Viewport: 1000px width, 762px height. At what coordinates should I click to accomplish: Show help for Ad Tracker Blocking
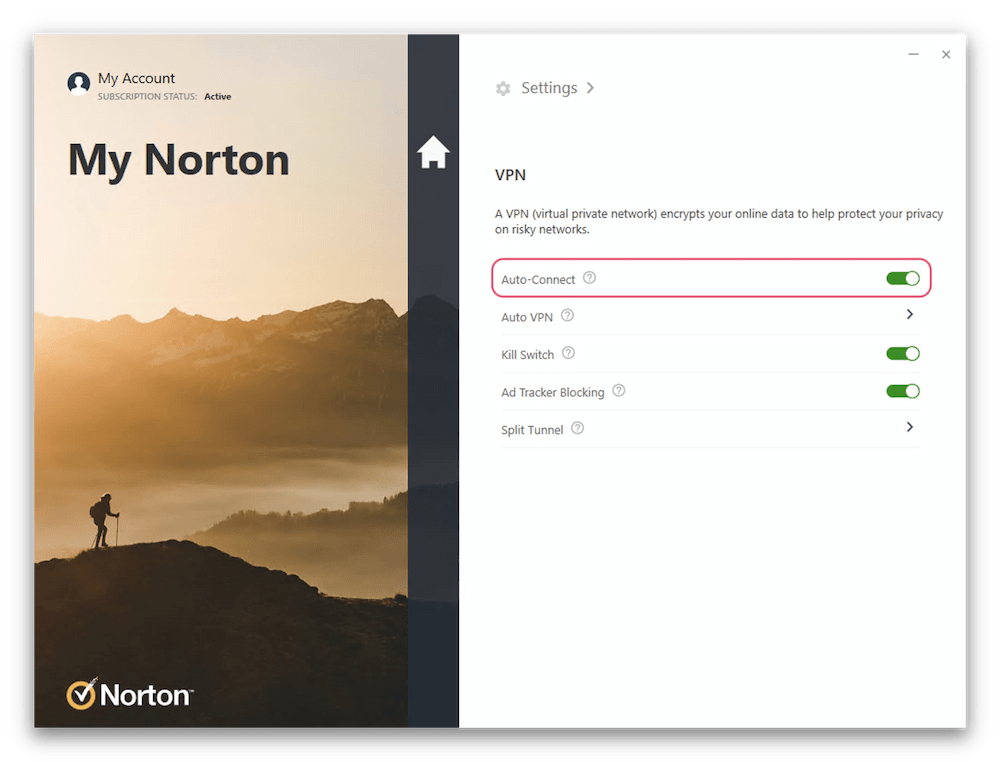coord(619,390)
